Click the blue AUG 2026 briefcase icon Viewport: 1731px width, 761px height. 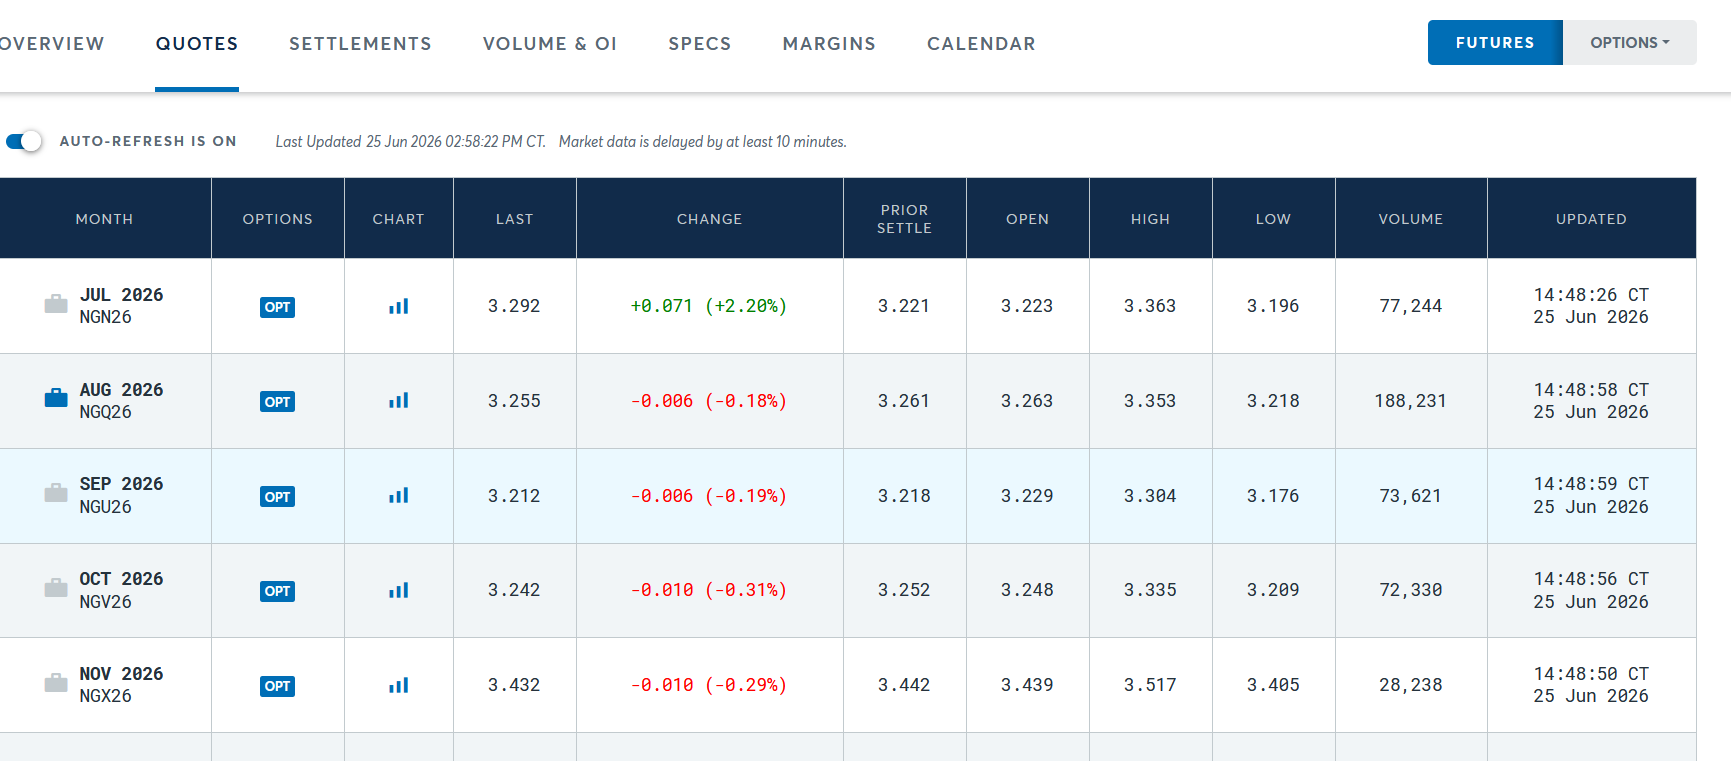coord(56,398)
